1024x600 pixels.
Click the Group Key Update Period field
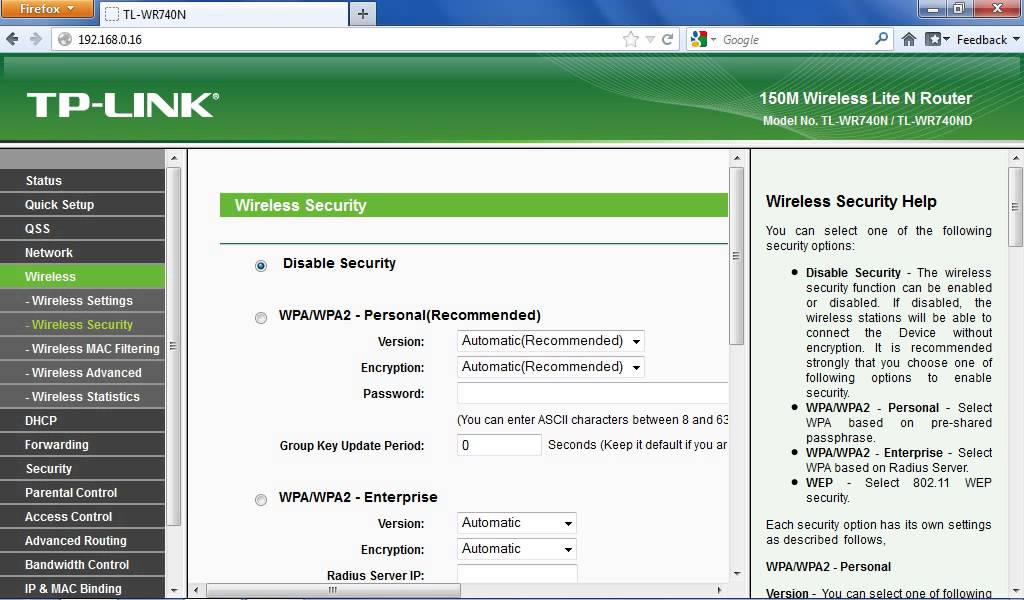click(499, 445)
